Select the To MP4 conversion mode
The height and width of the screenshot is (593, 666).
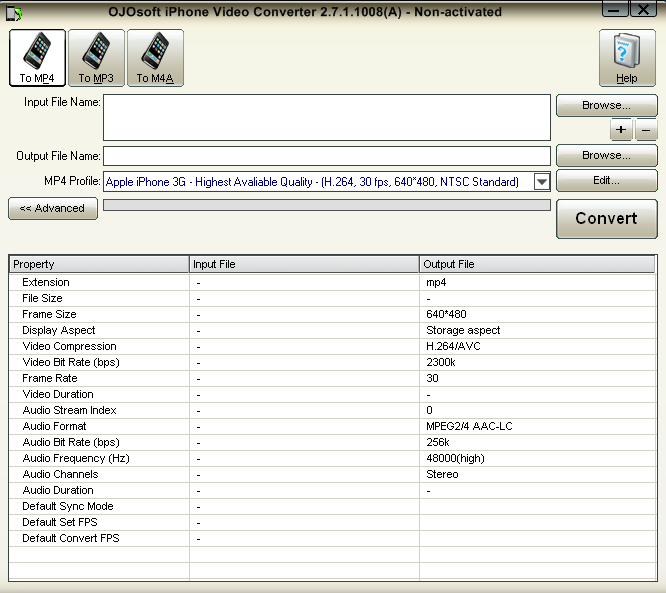coord(37,58)
